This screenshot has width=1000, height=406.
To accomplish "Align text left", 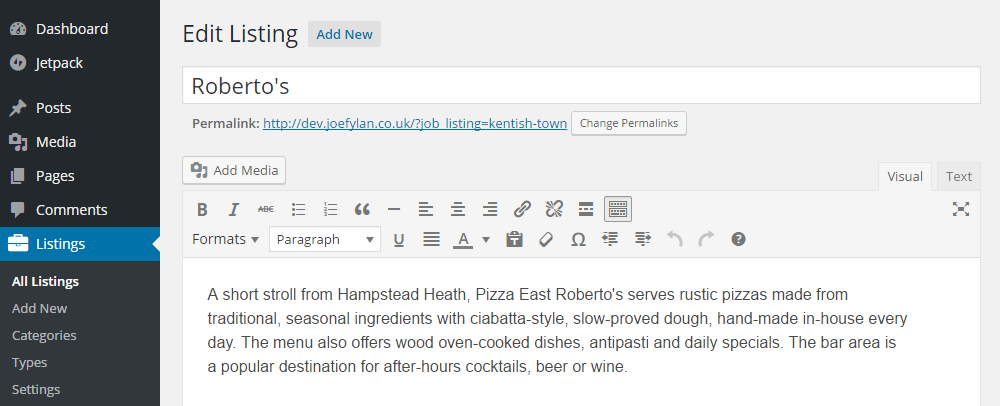I will pos(426,209).
